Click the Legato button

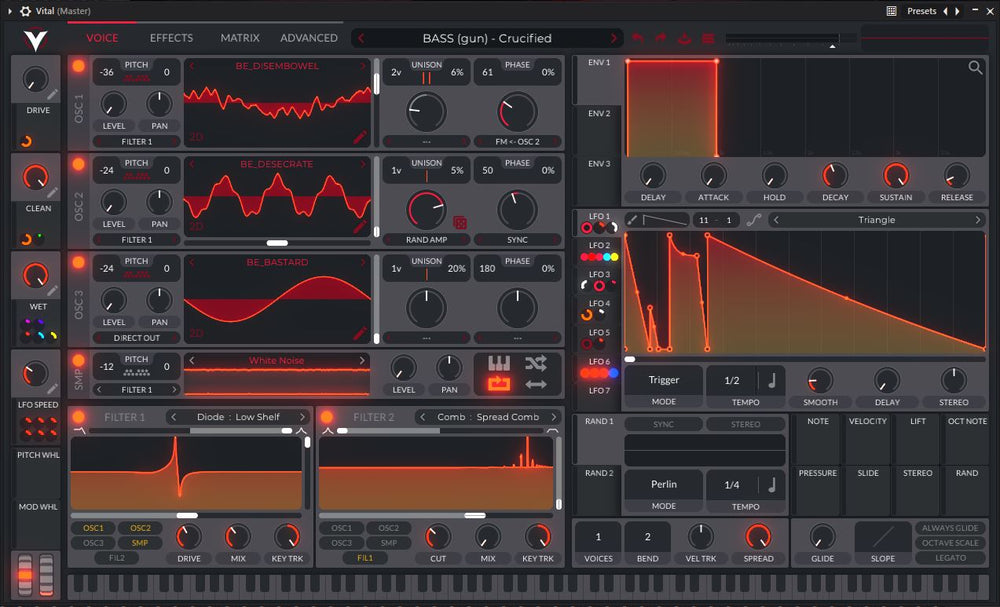[x=950, y=558]
